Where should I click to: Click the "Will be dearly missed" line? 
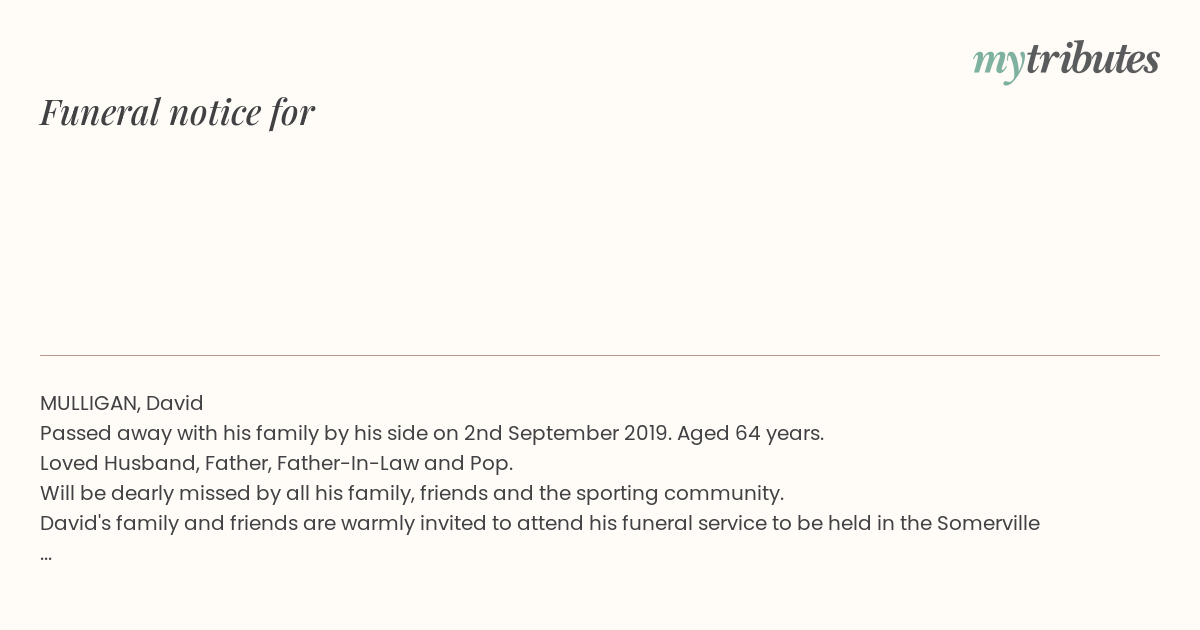click(x=412, y=493)
